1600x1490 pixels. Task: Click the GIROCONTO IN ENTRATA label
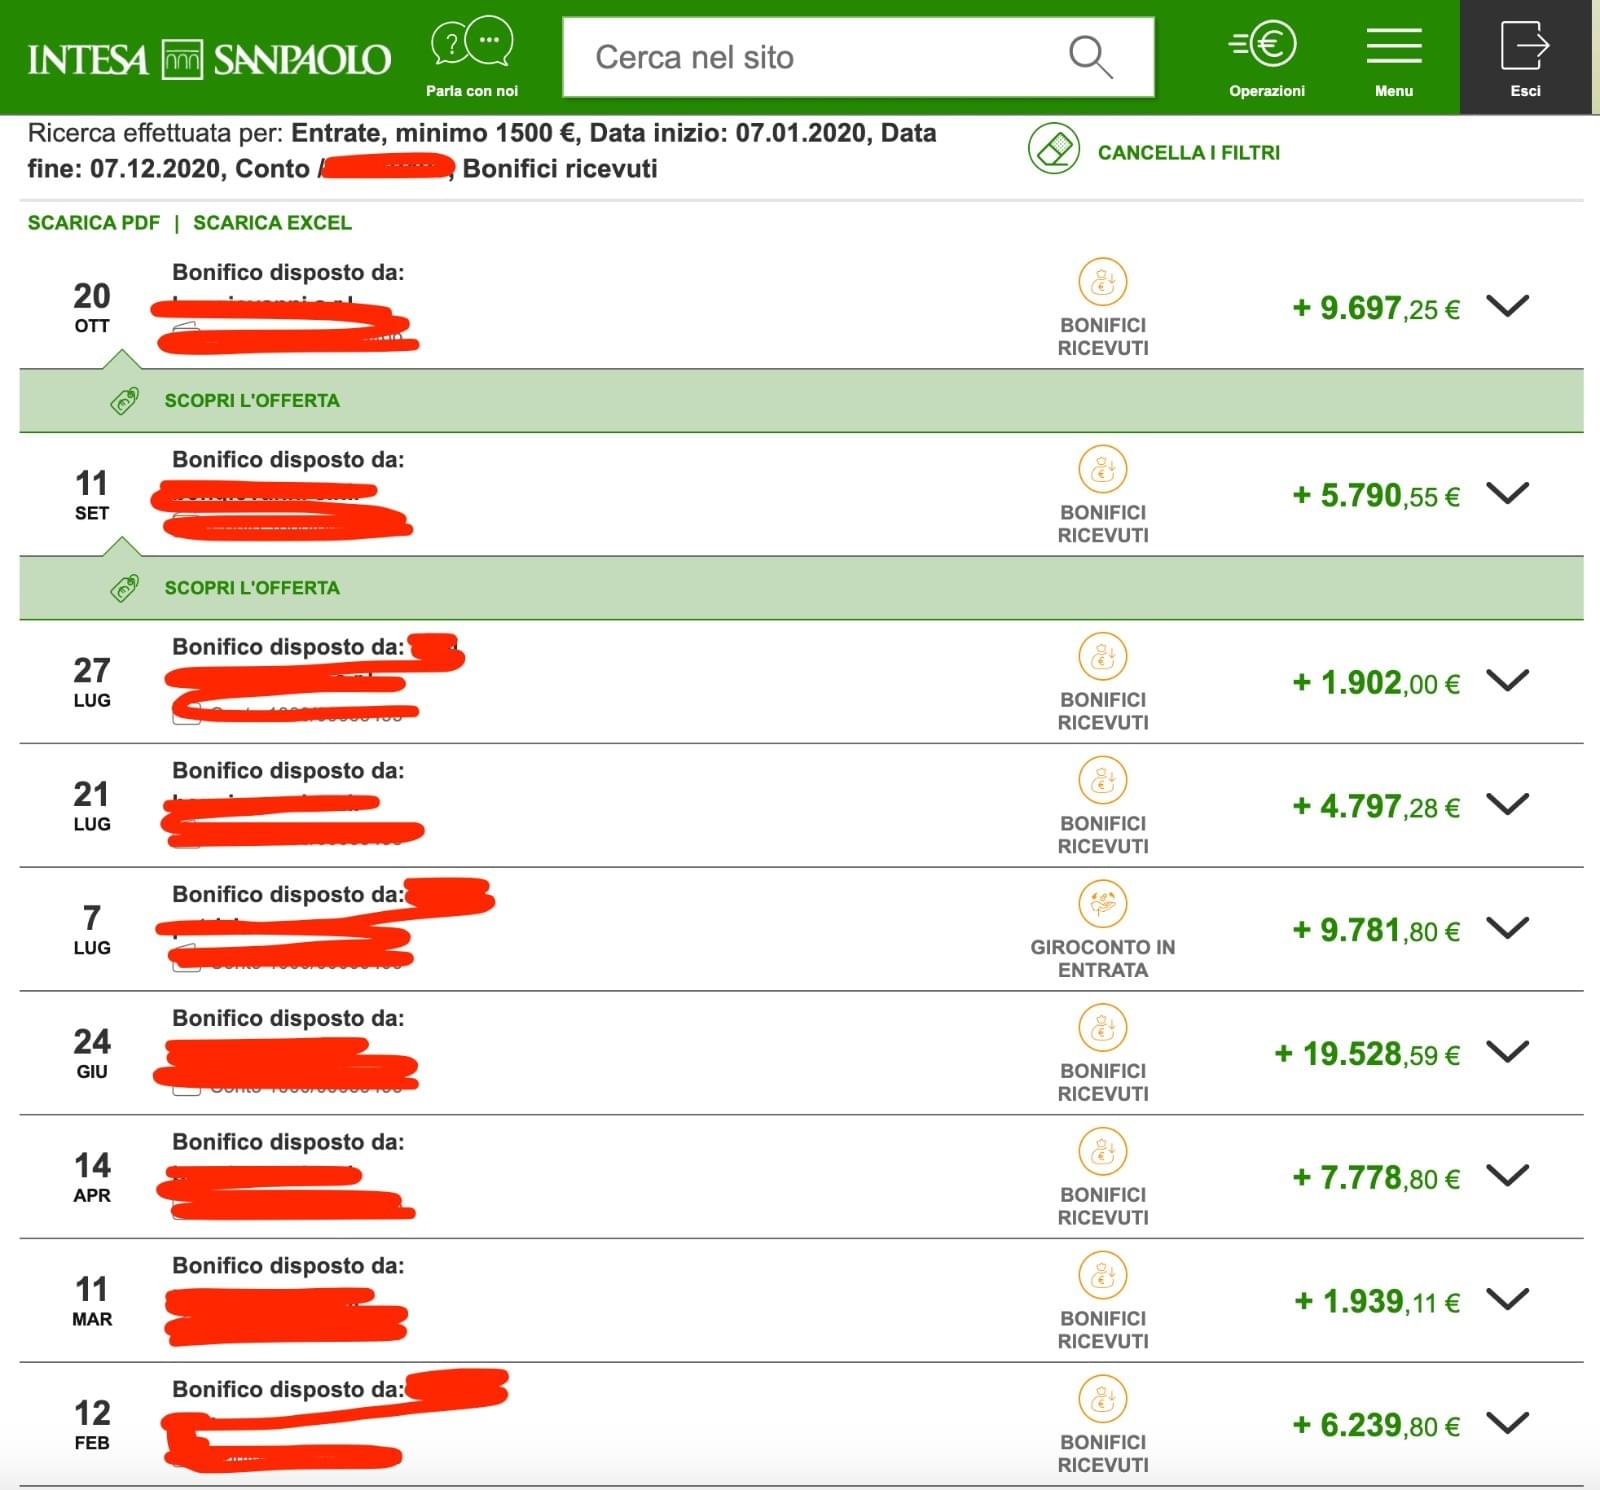[x=1103, y=958]
